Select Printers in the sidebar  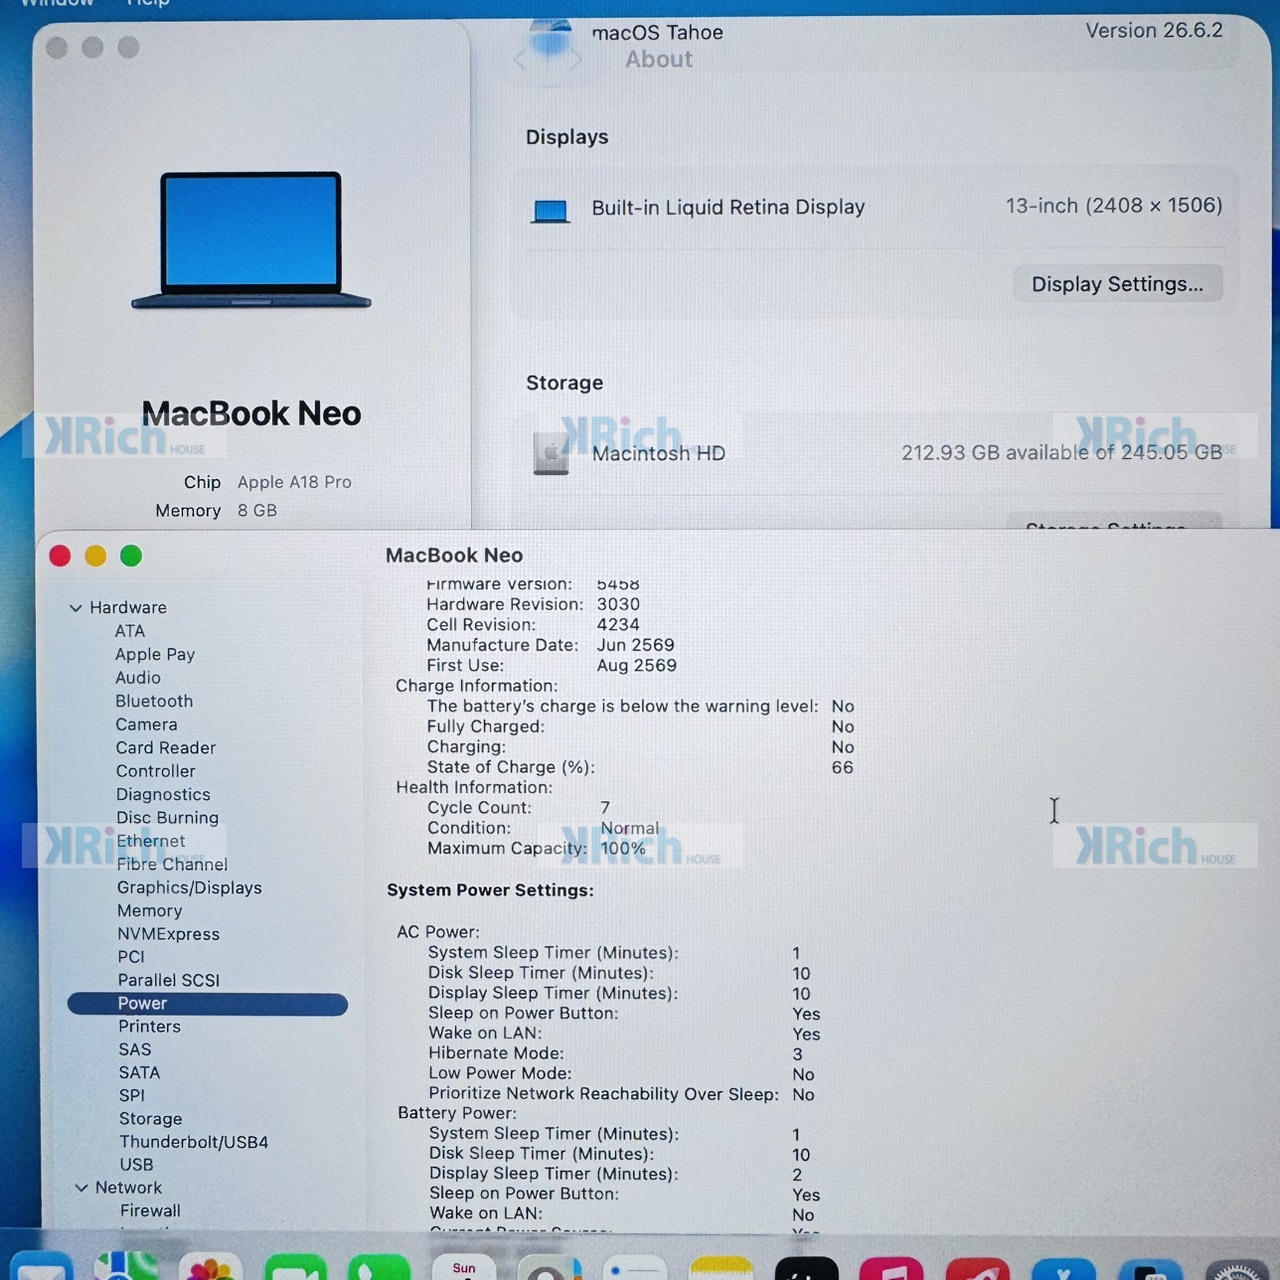tap(150, 1026)
